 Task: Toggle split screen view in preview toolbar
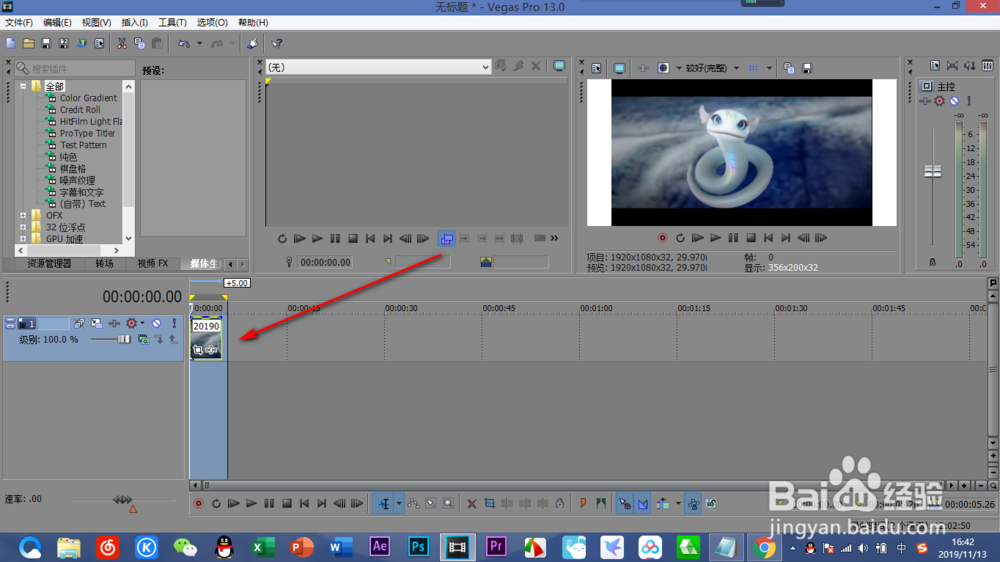(663, 68)
